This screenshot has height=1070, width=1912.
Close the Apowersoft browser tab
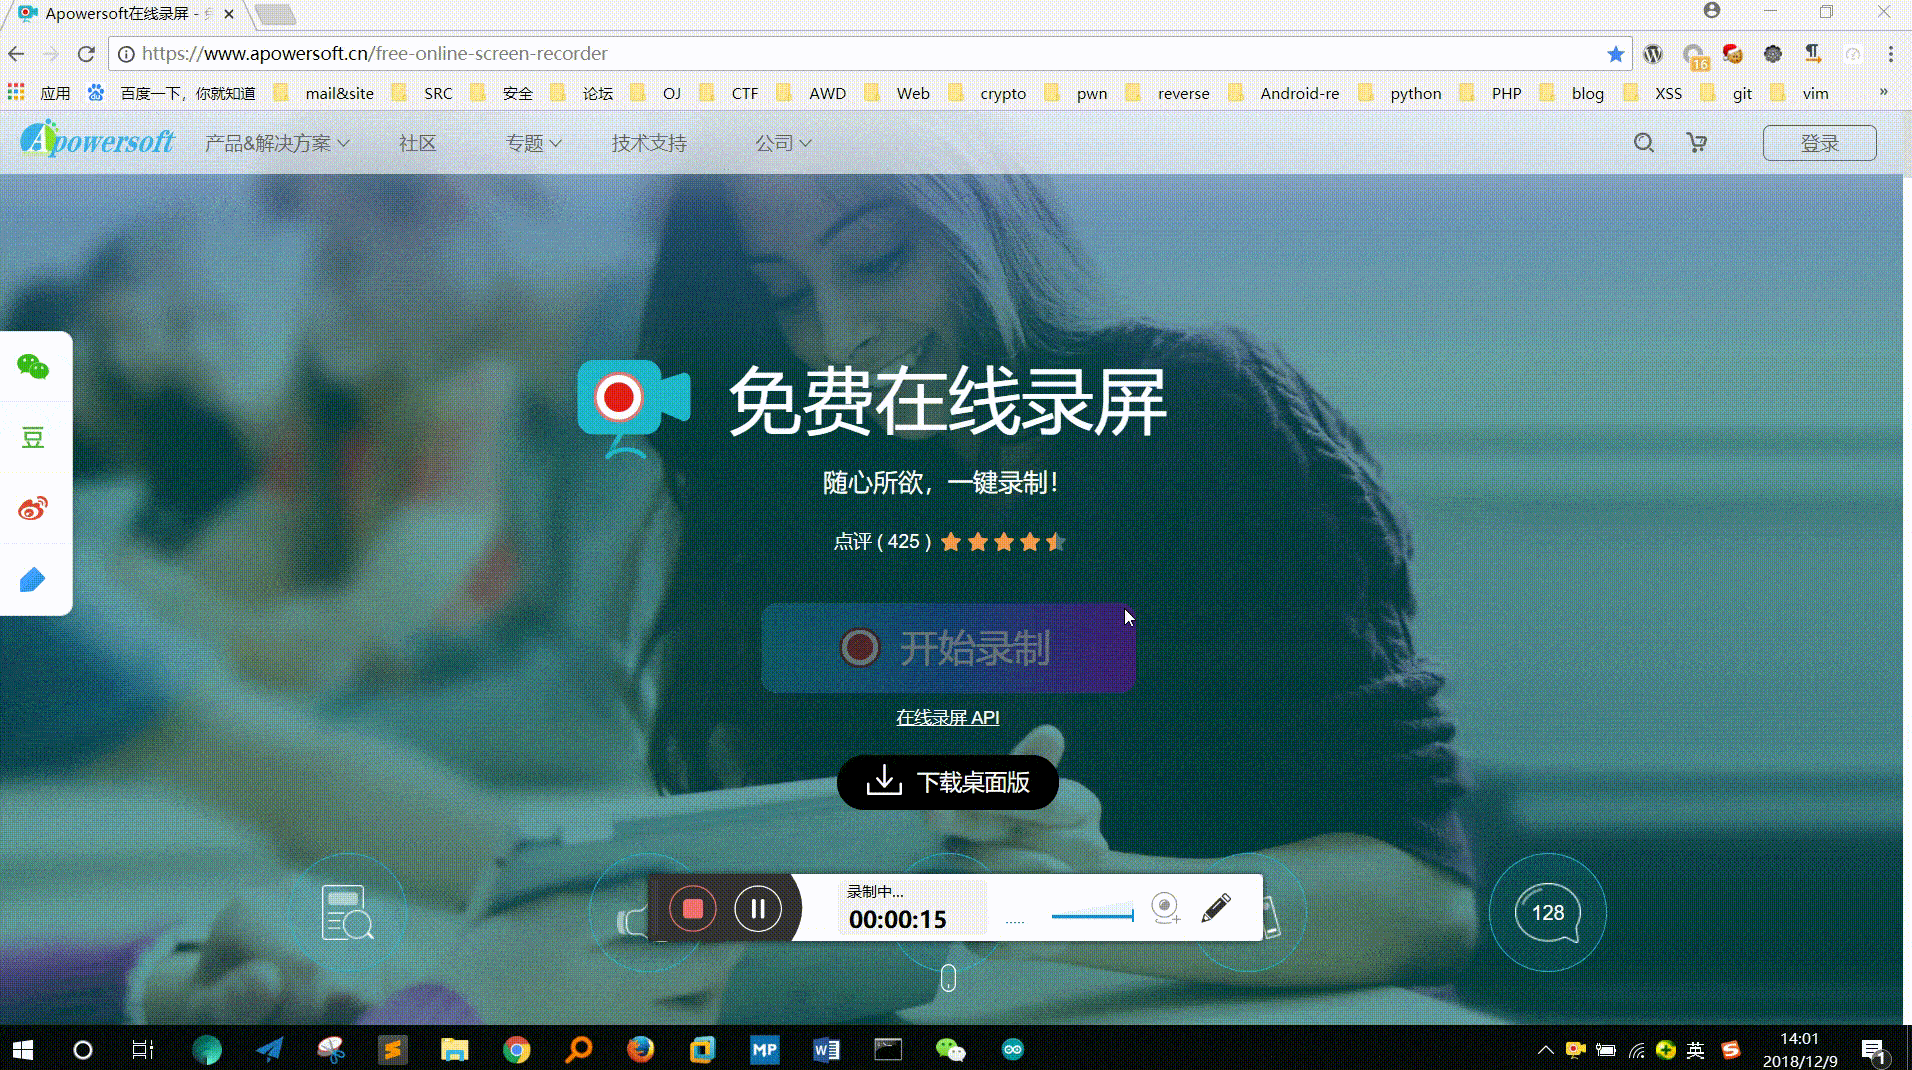[229, 14]
